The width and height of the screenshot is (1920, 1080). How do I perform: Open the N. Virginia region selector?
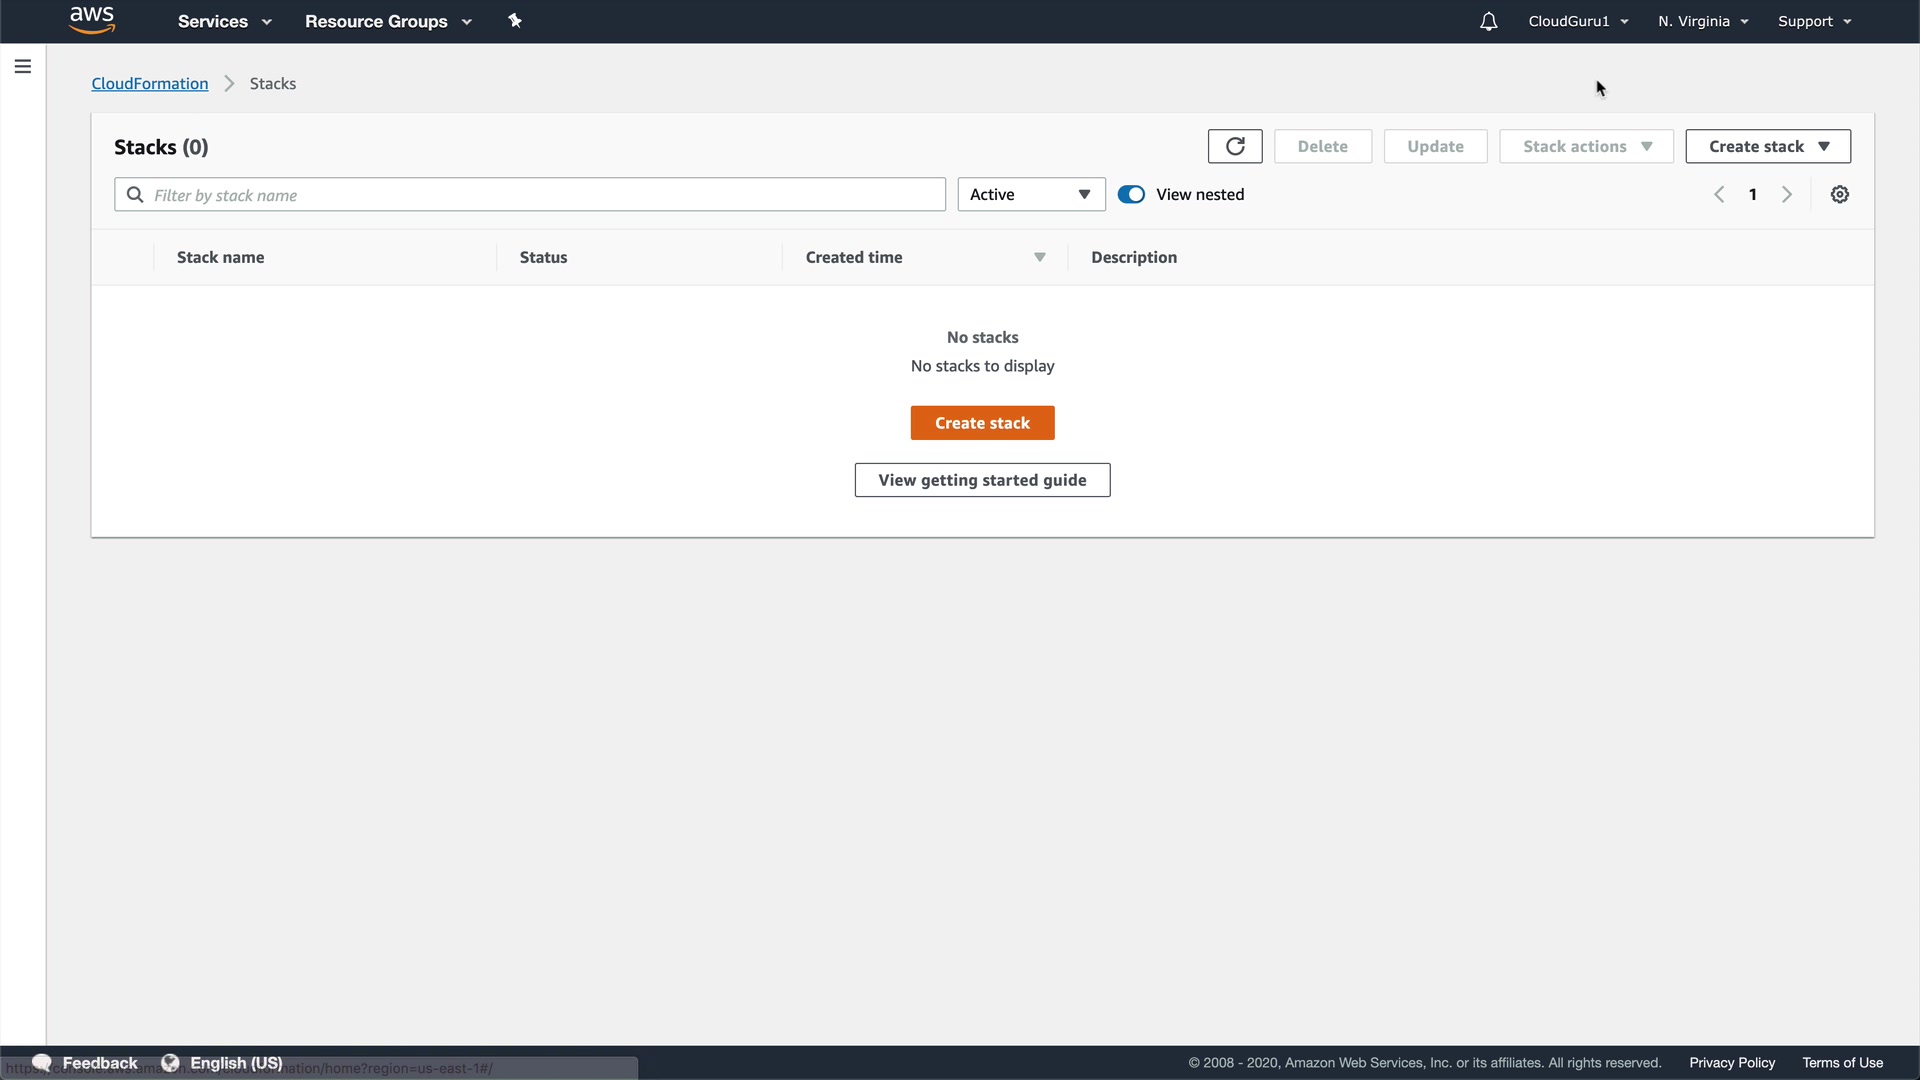(x=1702, y=21)
